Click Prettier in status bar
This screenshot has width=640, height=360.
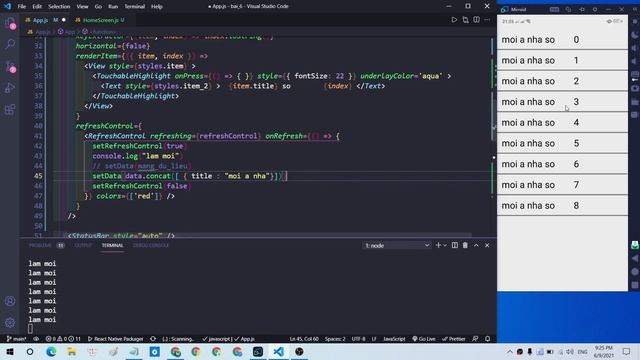[454, 339]
